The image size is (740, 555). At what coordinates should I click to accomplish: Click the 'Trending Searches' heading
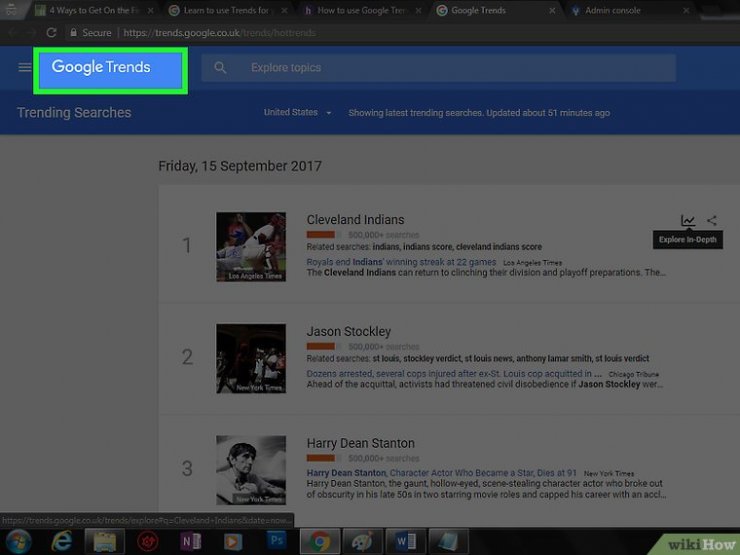[74, 113]
